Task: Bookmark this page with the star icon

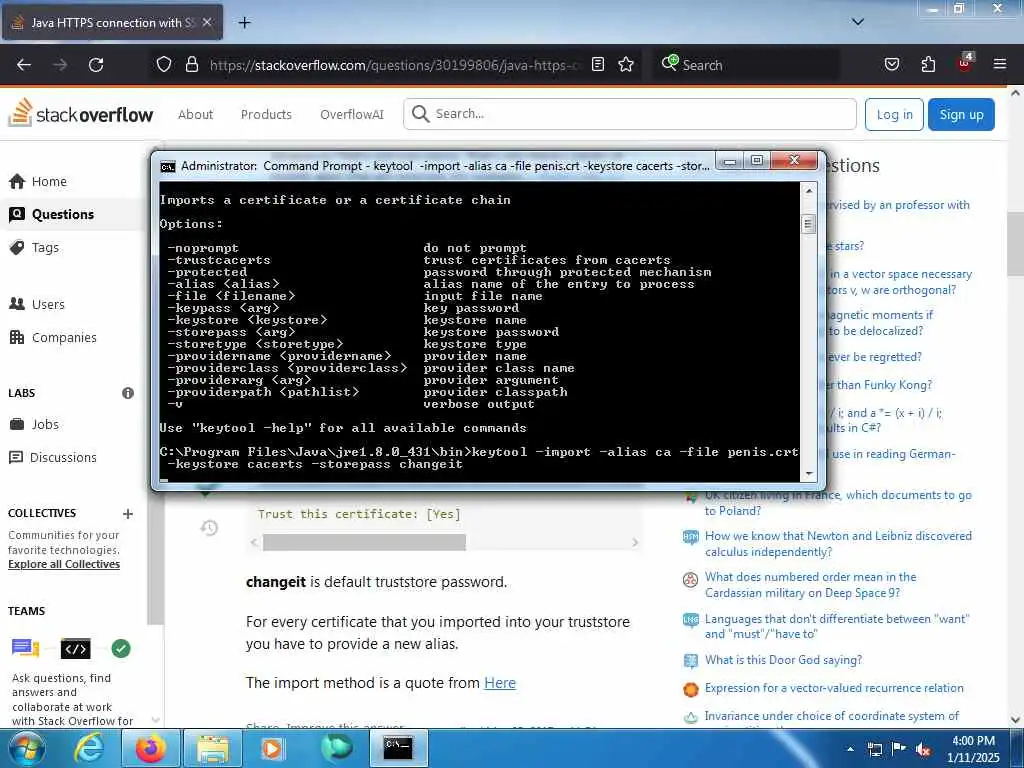Action: pos(626,64)
